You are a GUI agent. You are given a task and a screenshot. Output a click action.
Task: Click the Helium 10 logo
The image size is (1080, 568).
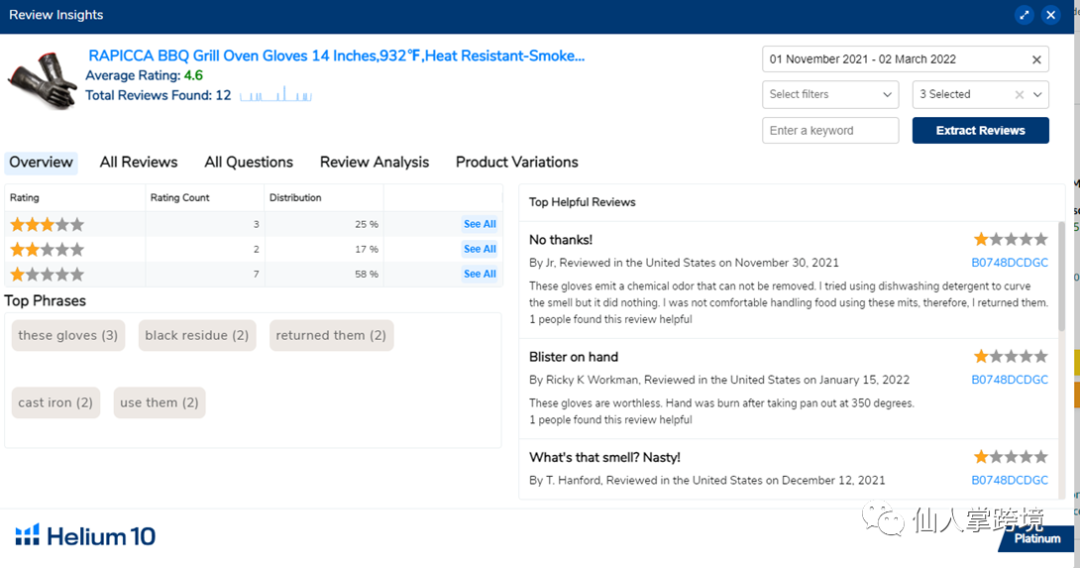[x=86, y=536]
